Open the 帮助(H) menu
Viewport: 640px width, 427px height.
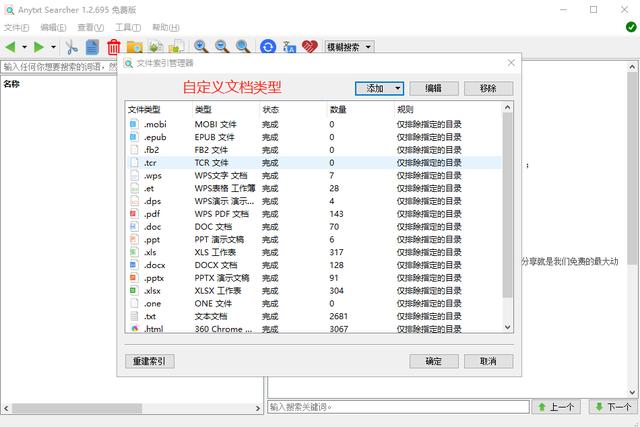(x=166, y=27)
